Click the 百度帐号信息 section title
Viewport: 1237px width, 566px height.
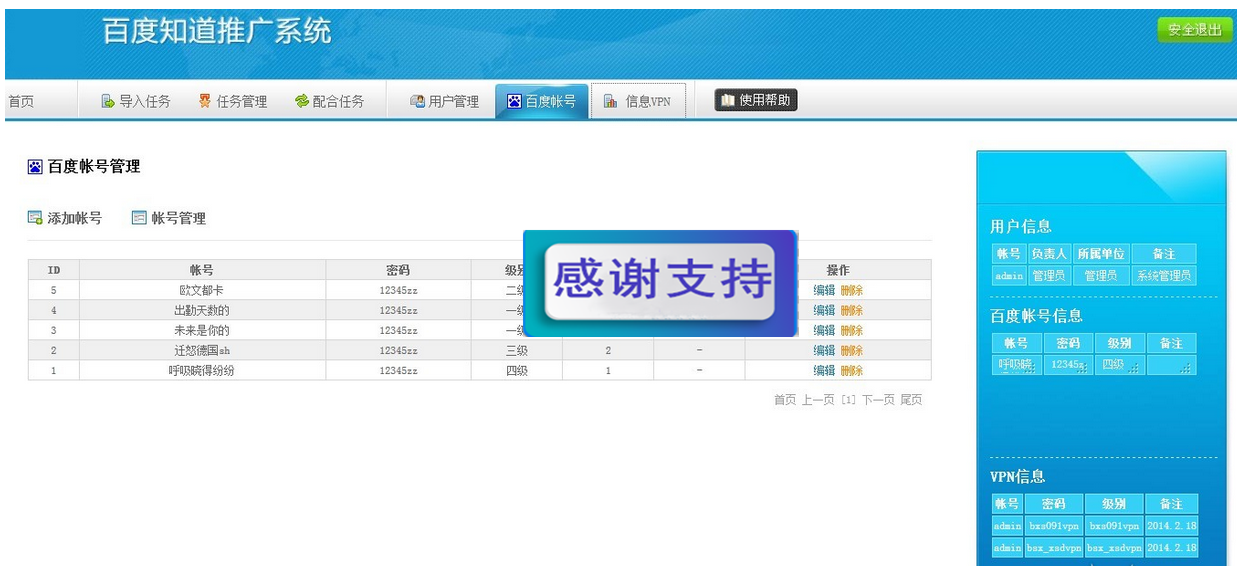(x=1036, y=316)
